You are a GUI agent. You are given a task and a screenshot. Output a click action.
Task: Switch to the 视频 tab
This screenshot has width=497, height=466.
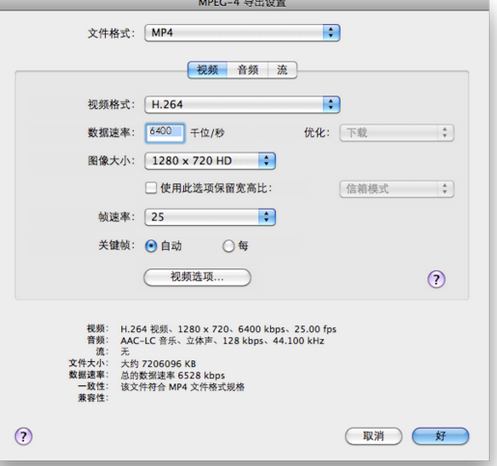coord(207,70)
